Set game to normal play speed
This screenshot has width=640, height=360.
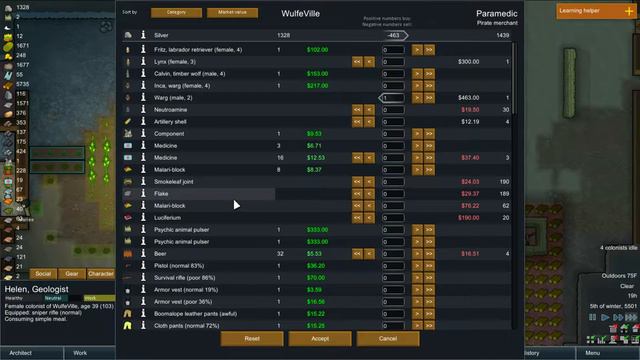(x=605, y=317)
